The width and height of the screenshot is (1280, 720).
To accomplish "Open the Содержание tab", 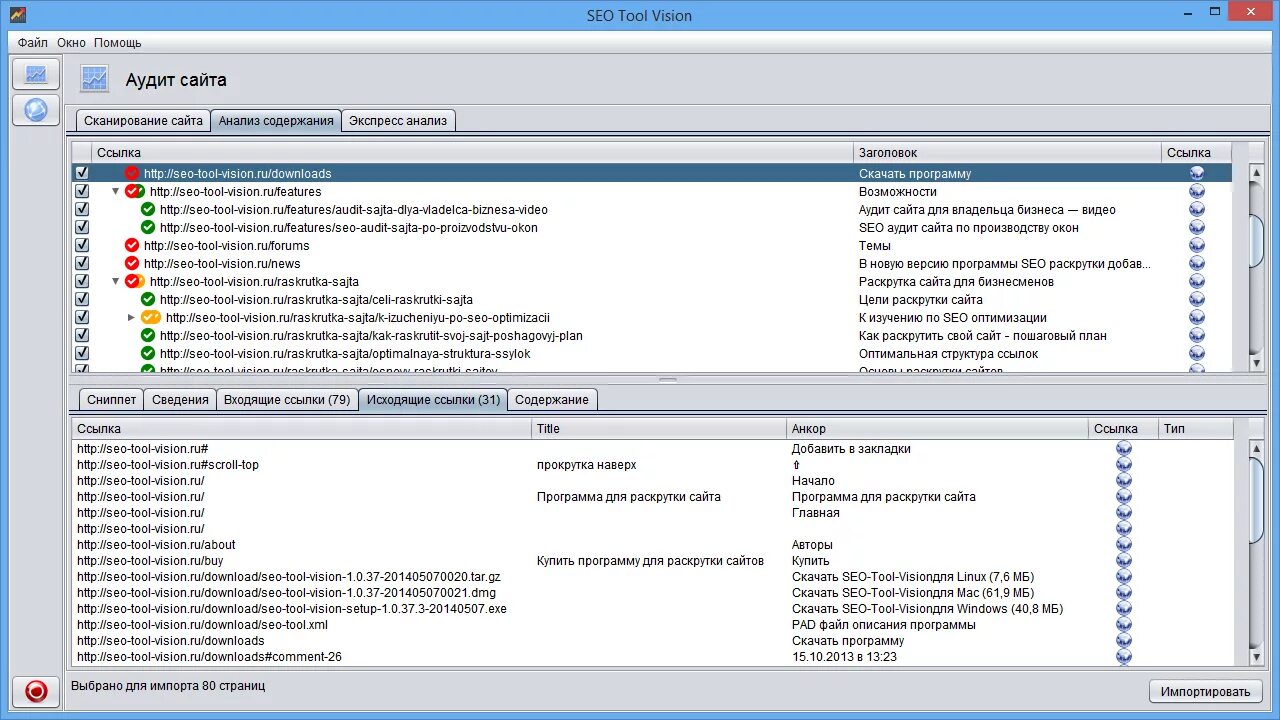I will pos(552,399).
